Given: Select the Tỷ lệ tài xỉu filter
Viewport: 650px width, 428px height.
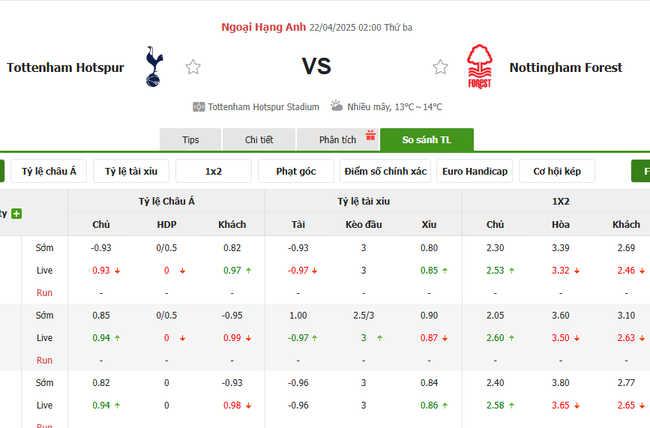Looking at the screenshot, I should [131, 171].
